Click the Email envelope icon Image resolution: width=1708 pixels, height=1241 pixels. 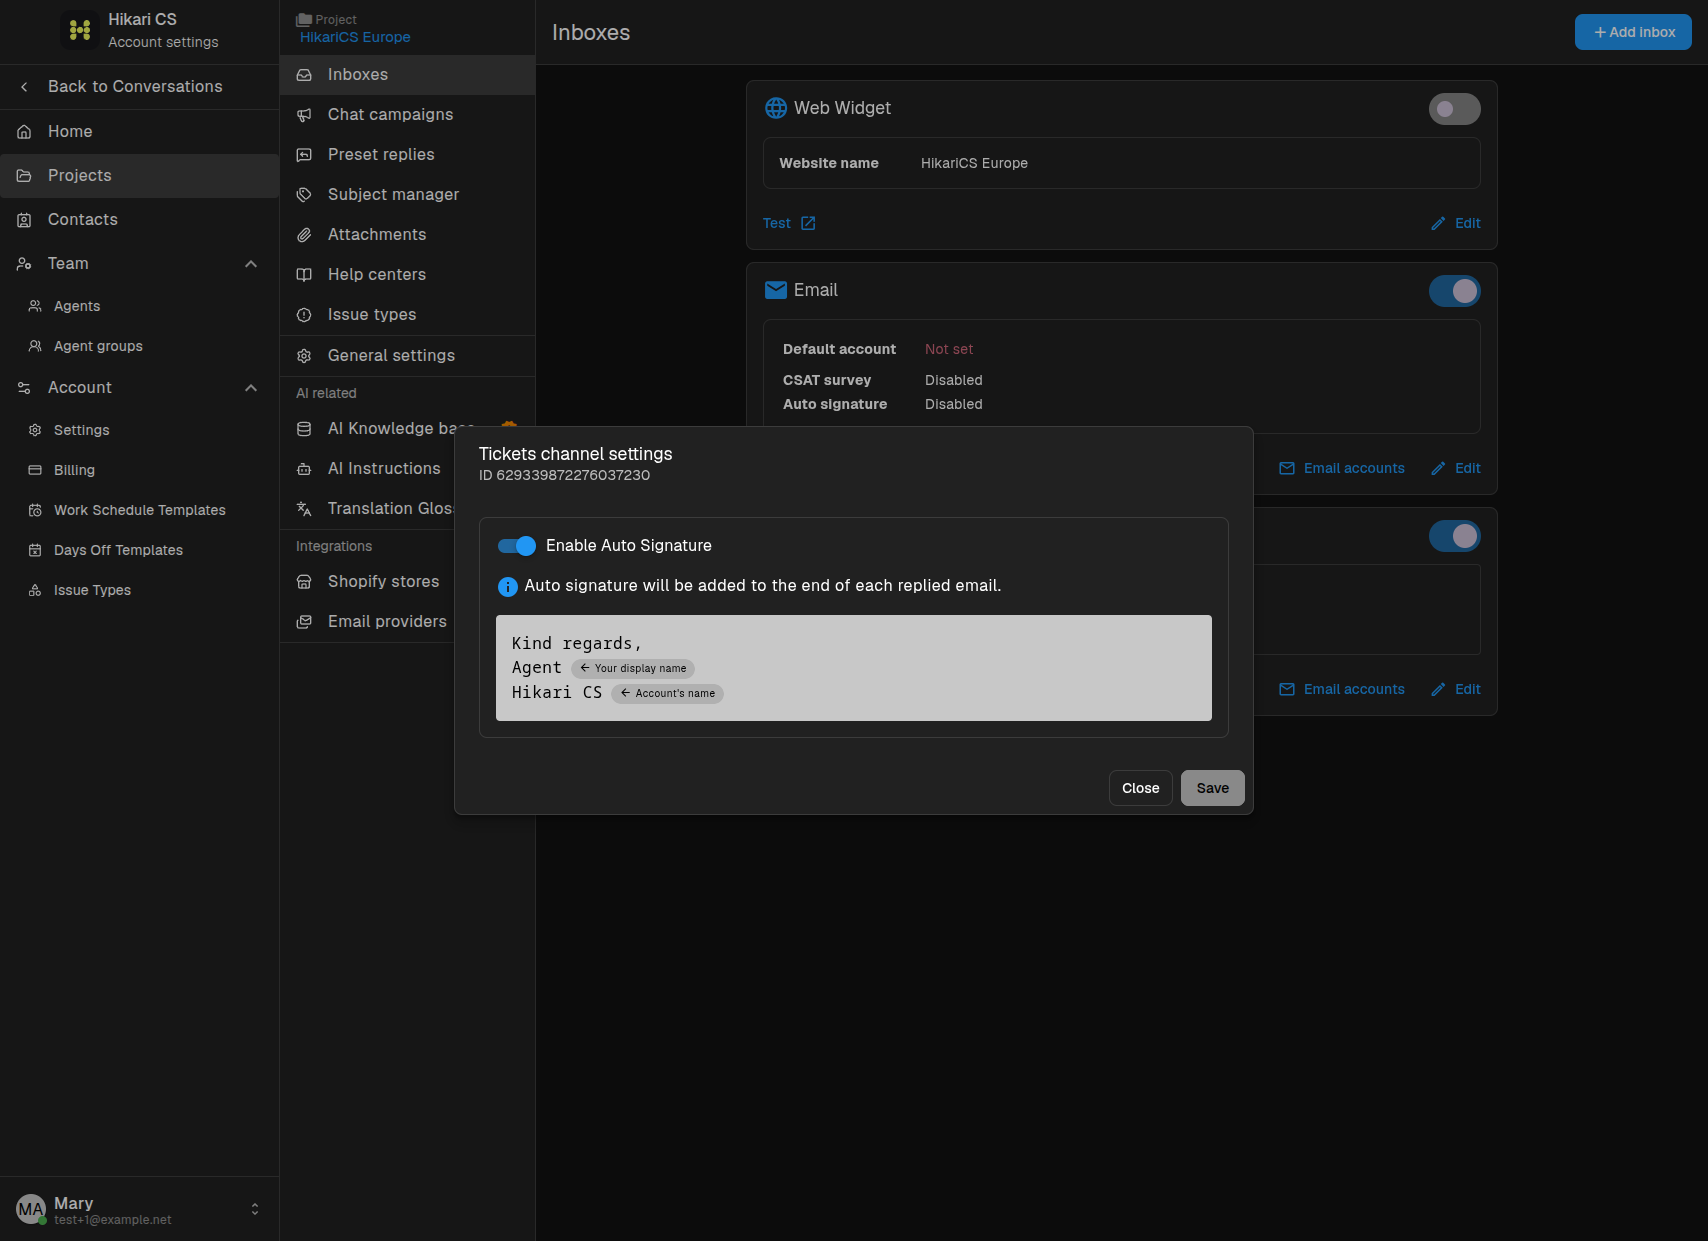click(x=776, y=290)
